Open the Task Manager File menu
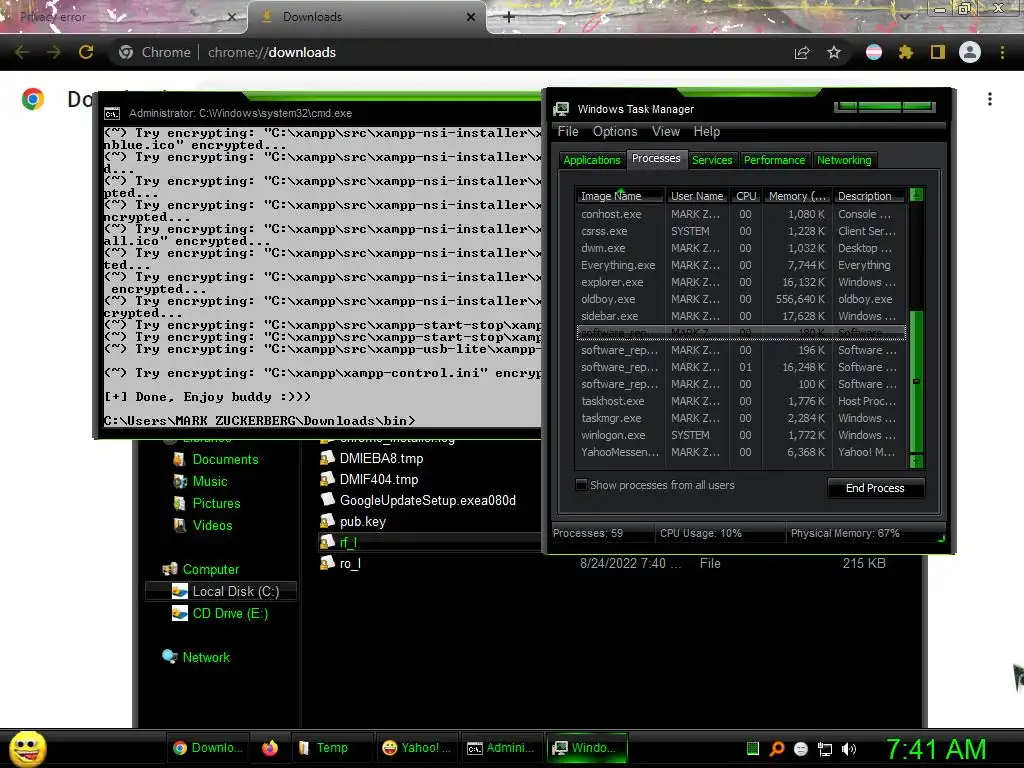1024x768 pixels. (x=568, y=131)
